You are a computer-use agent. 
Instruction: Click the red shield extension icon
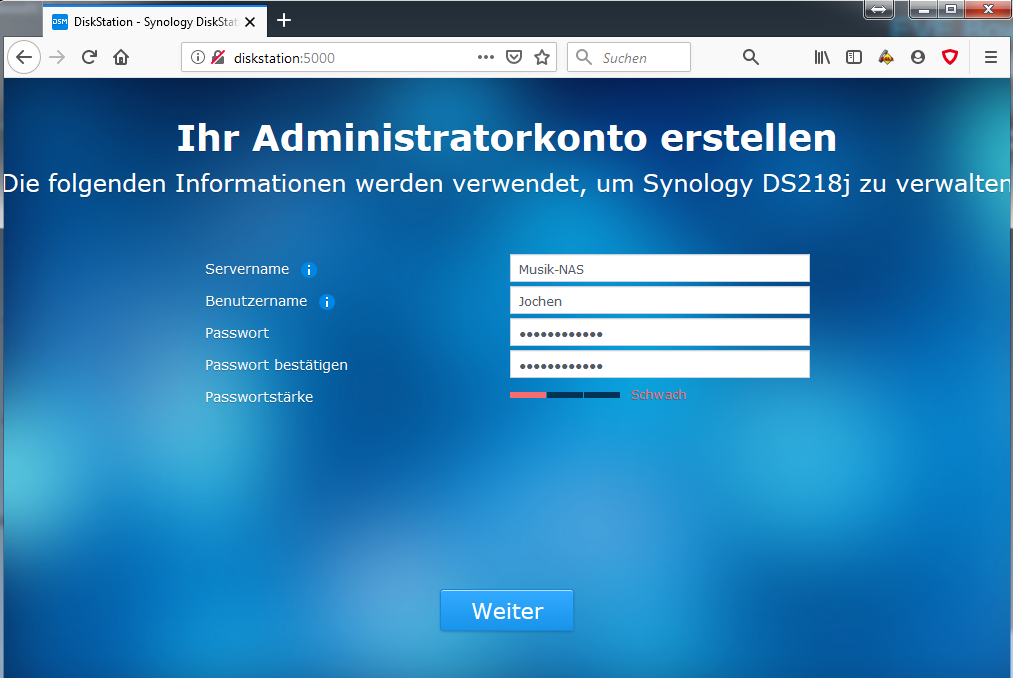pyautogui.click(x=950, y=58)
